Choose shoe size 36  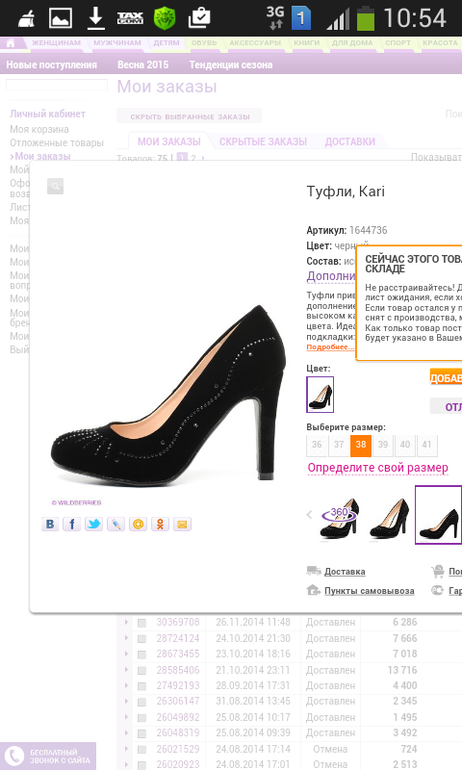317,445
